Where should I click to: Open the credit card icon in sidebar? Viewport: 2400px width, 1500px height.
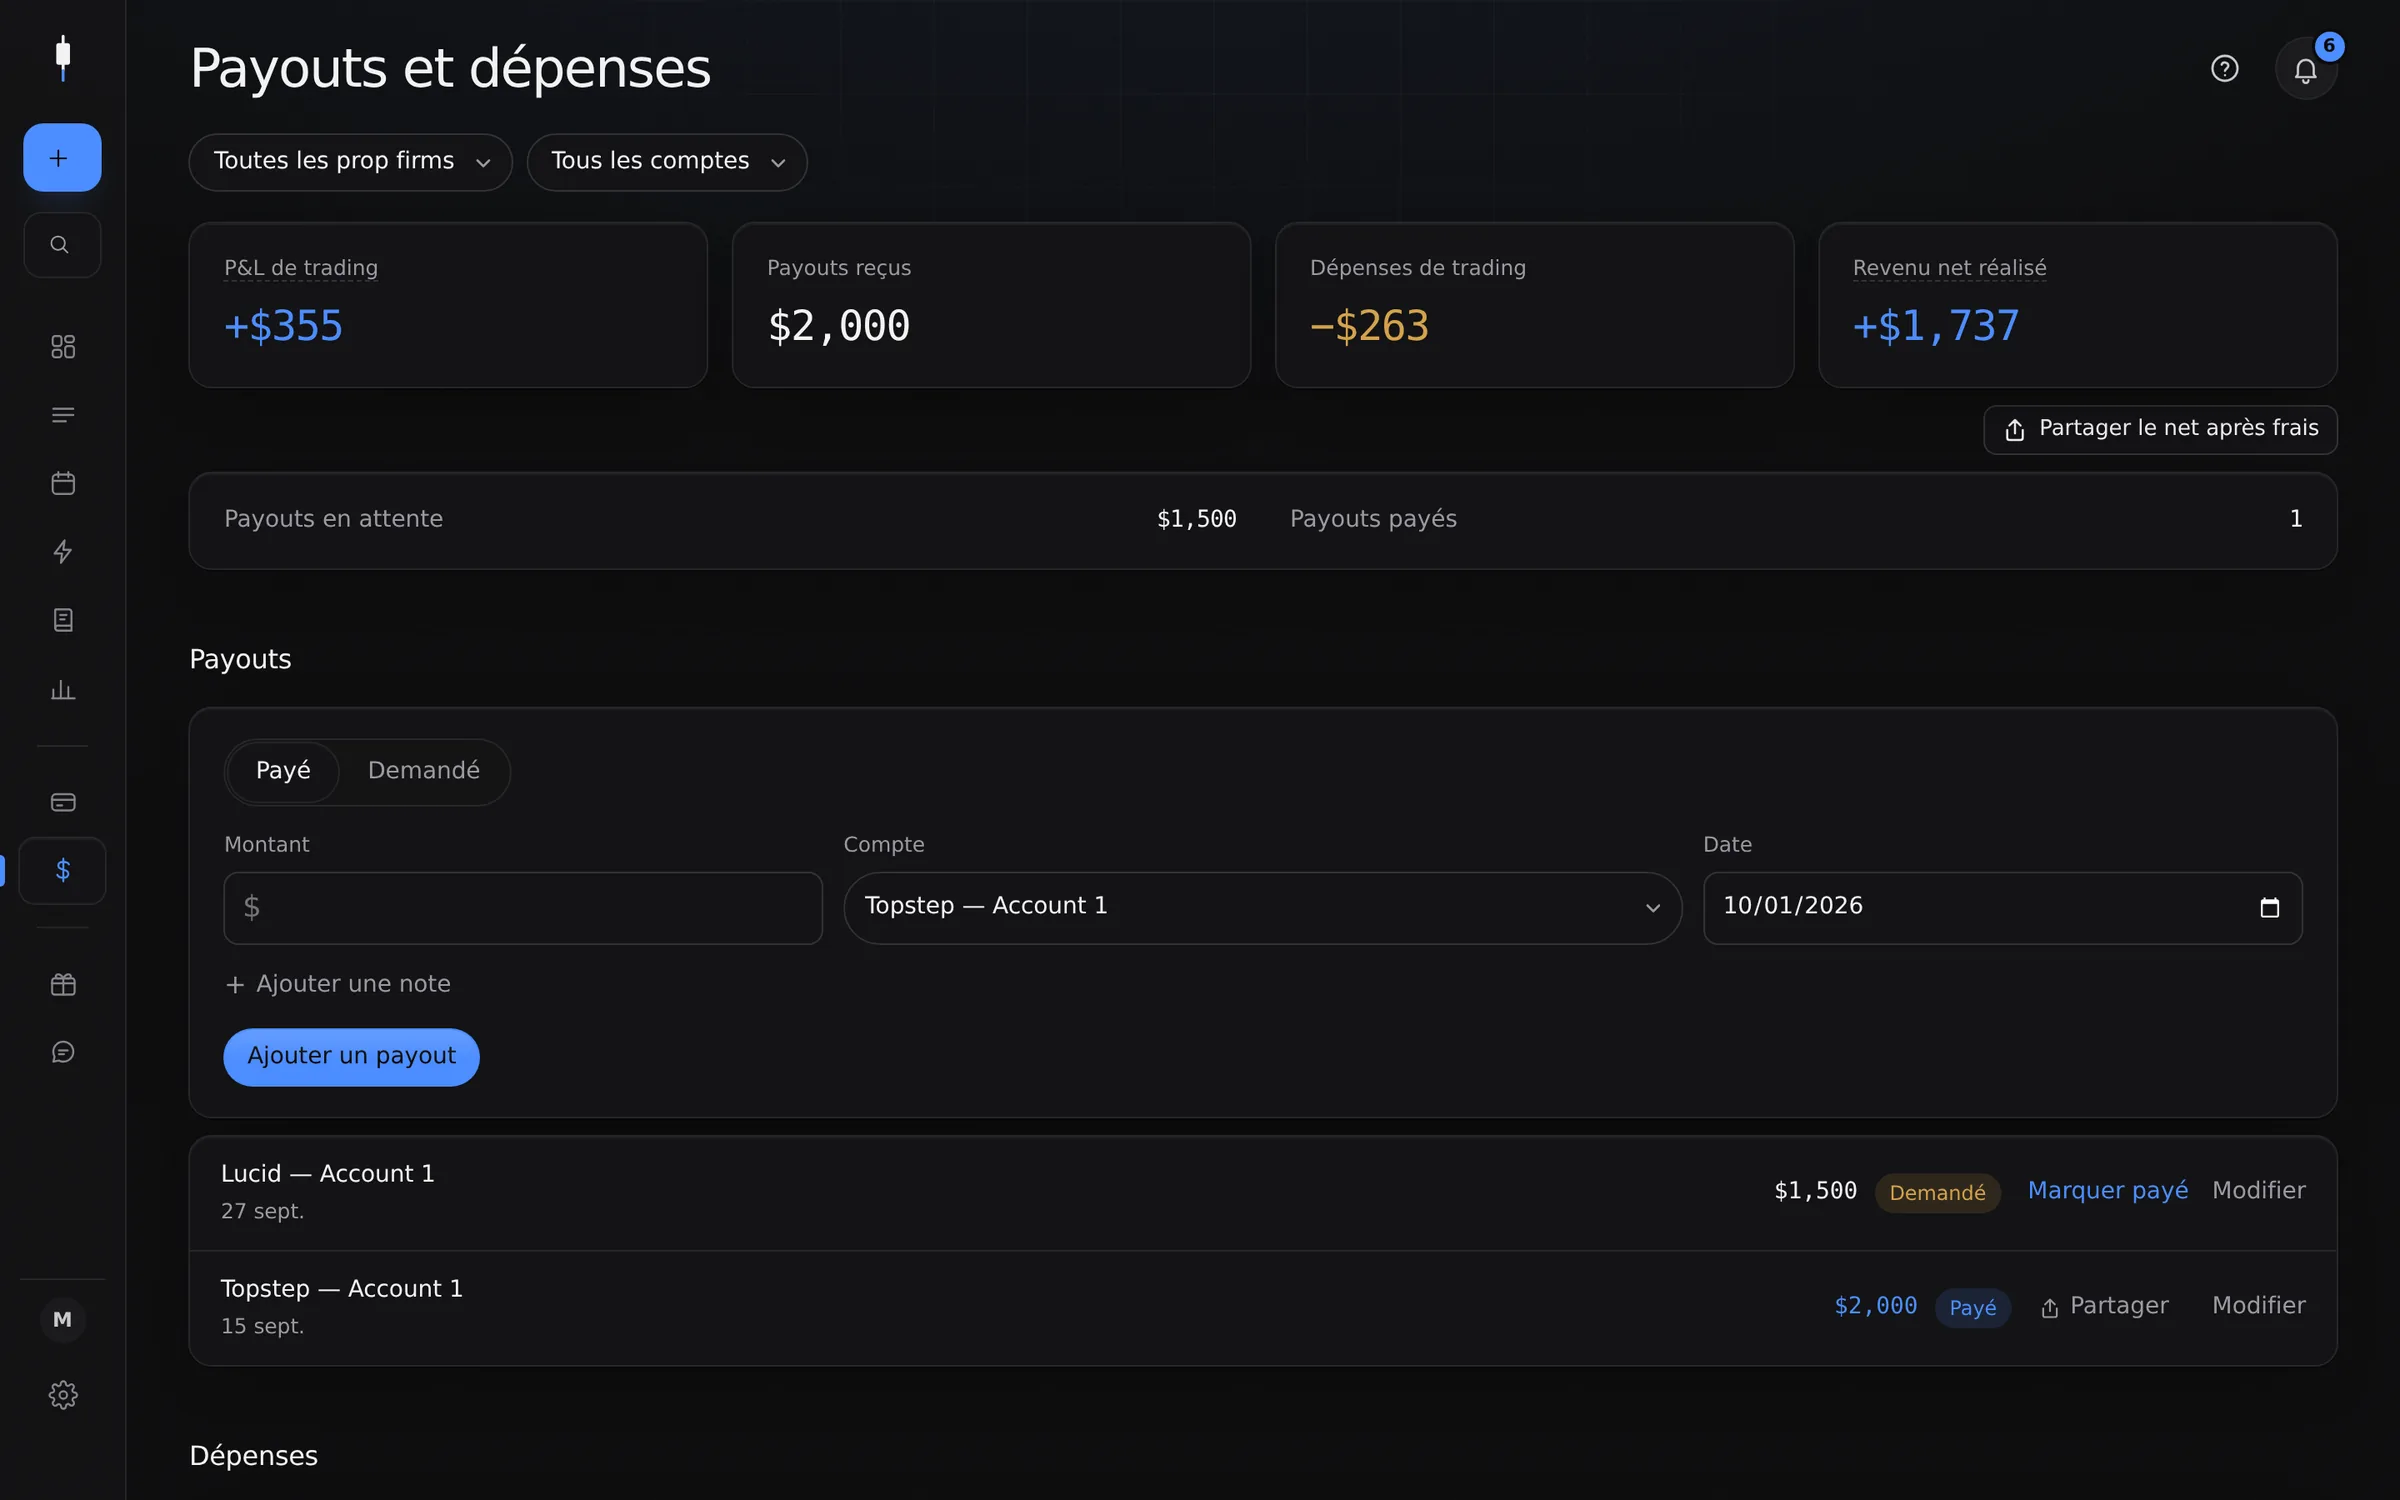point(63,802)
